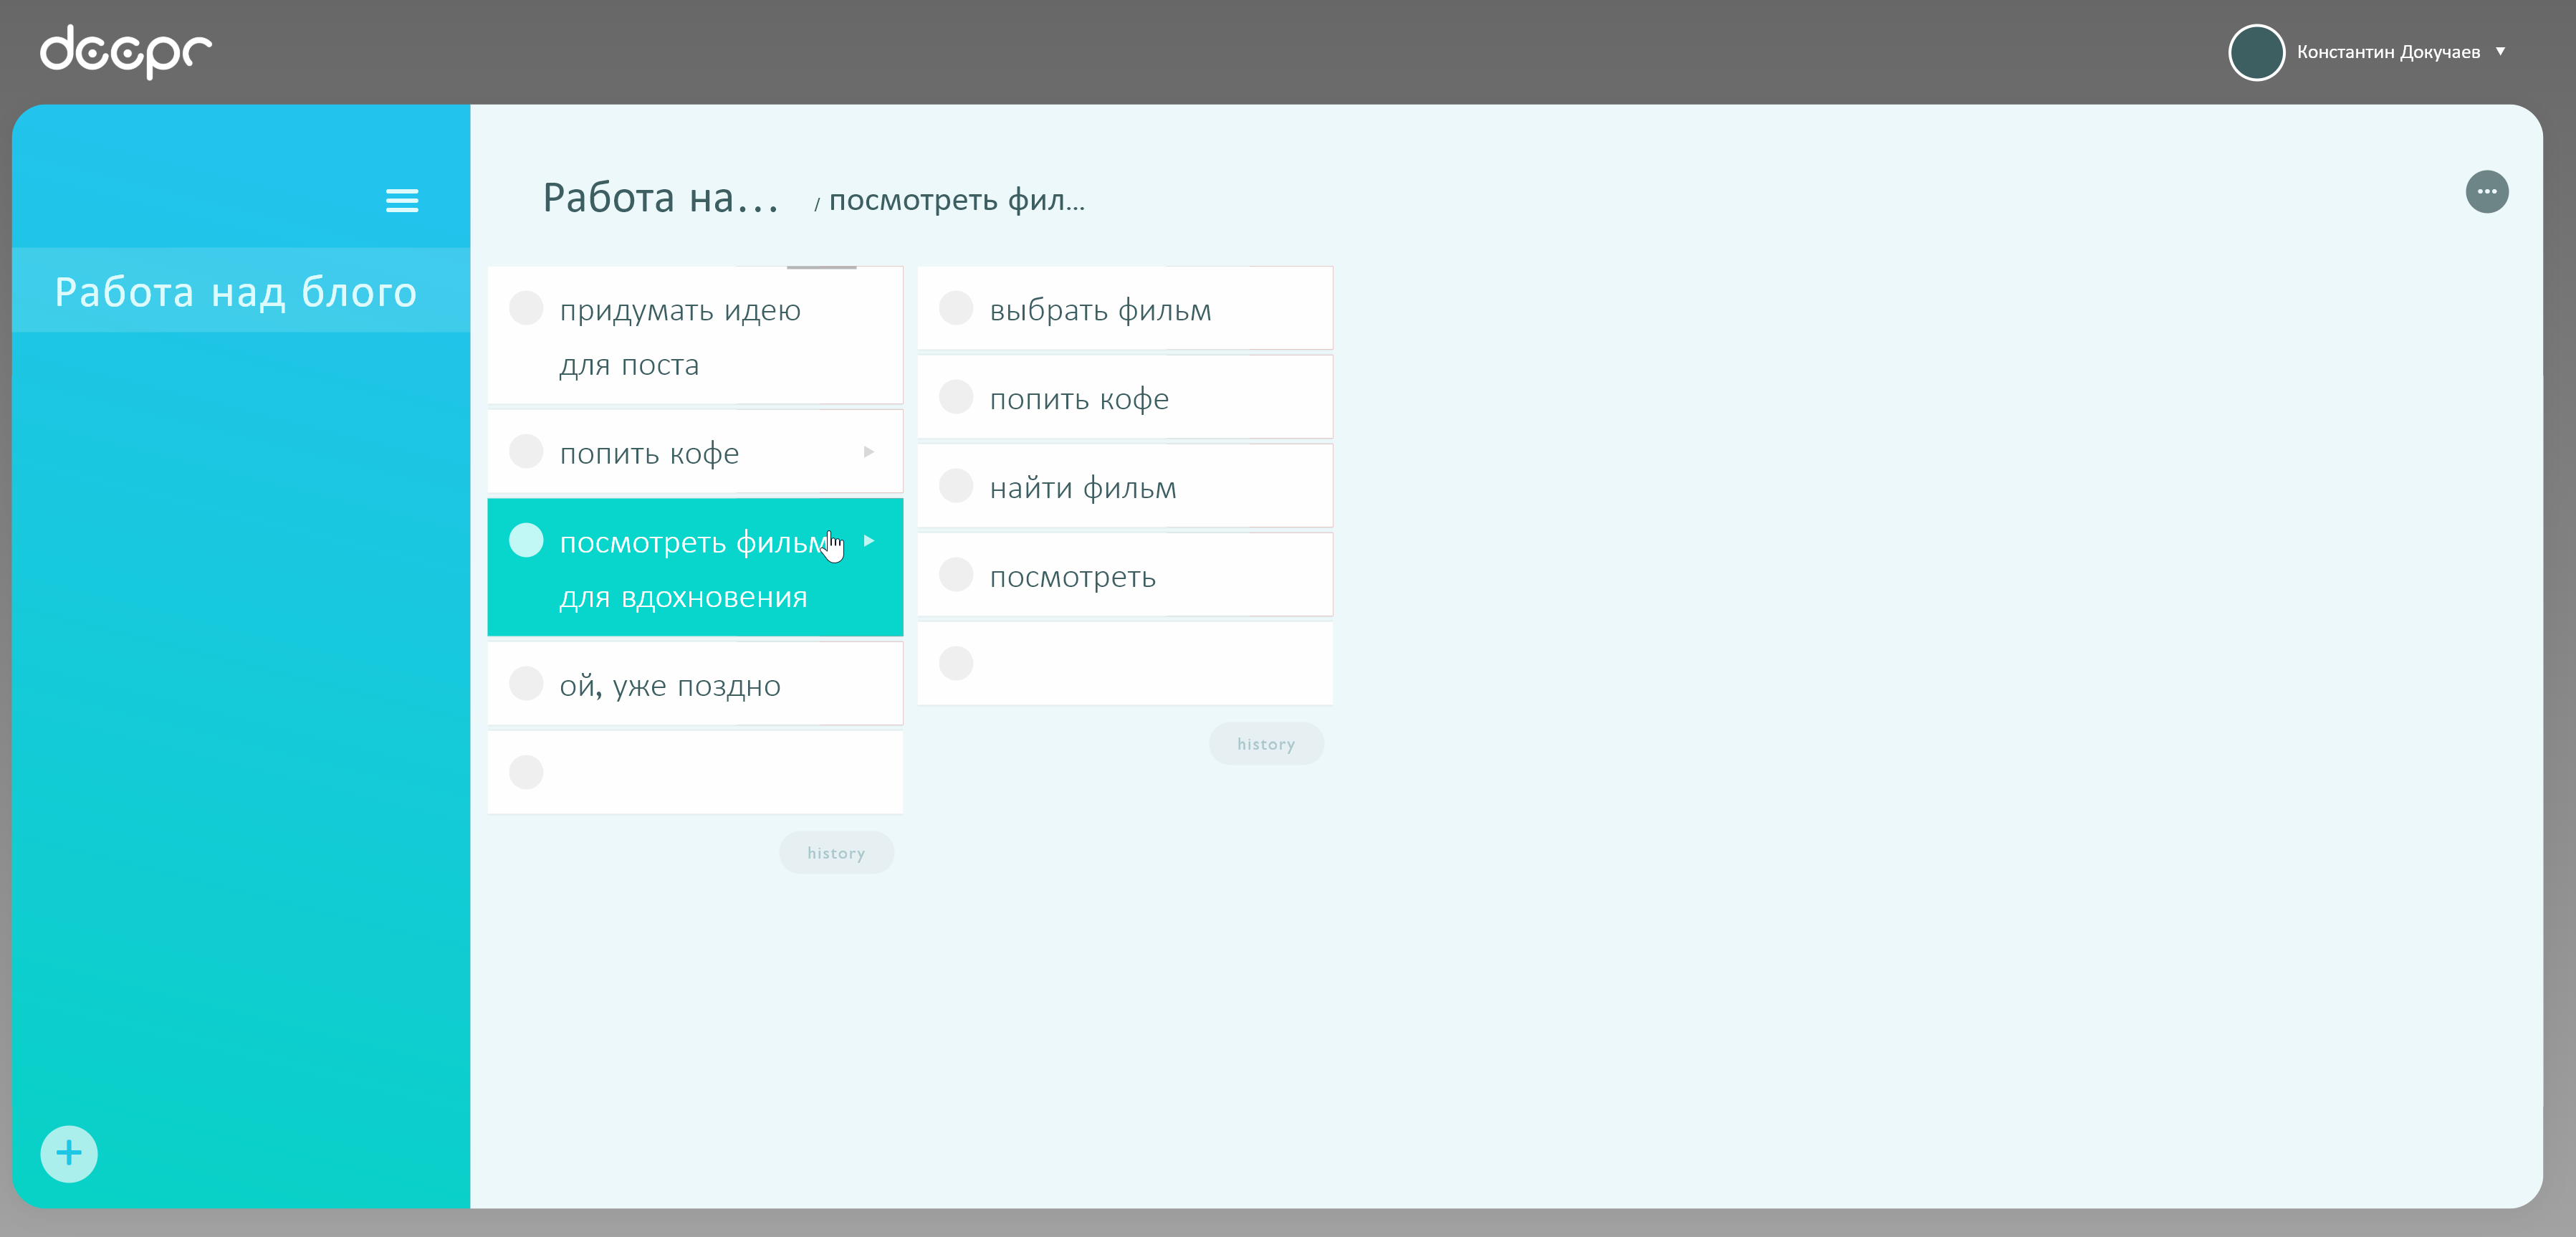Check off 'придумать идею для поста' circle
Viewport: 2576px width, 1237px height.
(526, 308)
